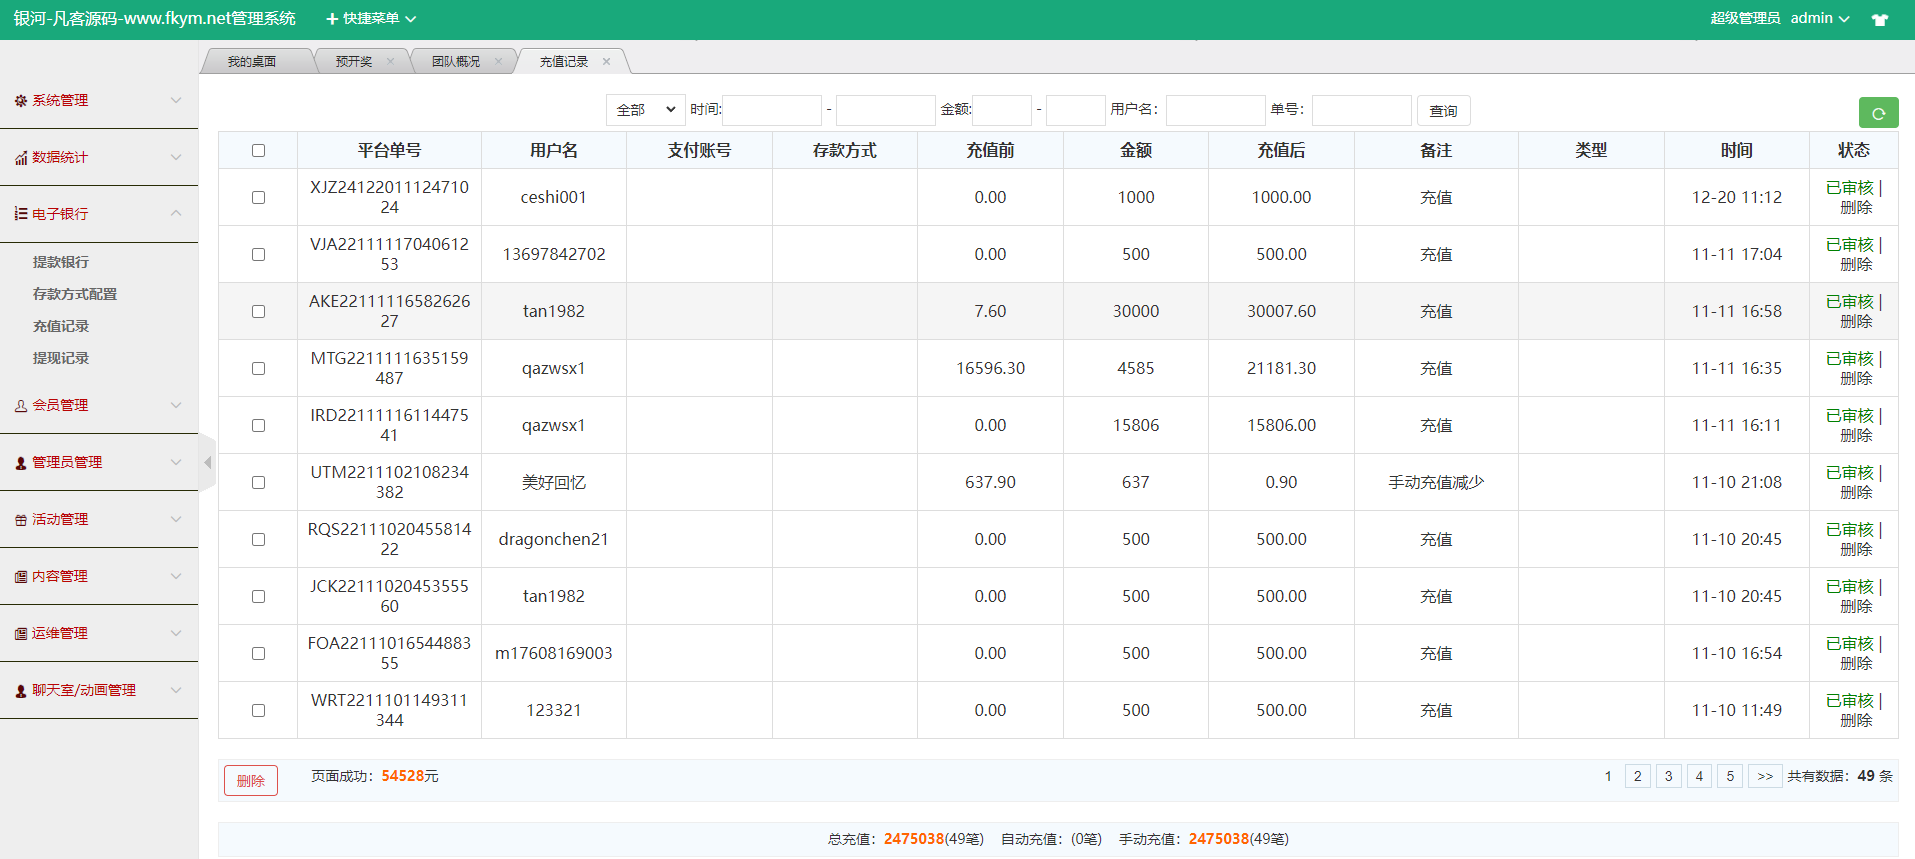This screenshot has width=1915, height=859.
Task: Click the shirt skin icon in header
Action: pos(1880,19)
